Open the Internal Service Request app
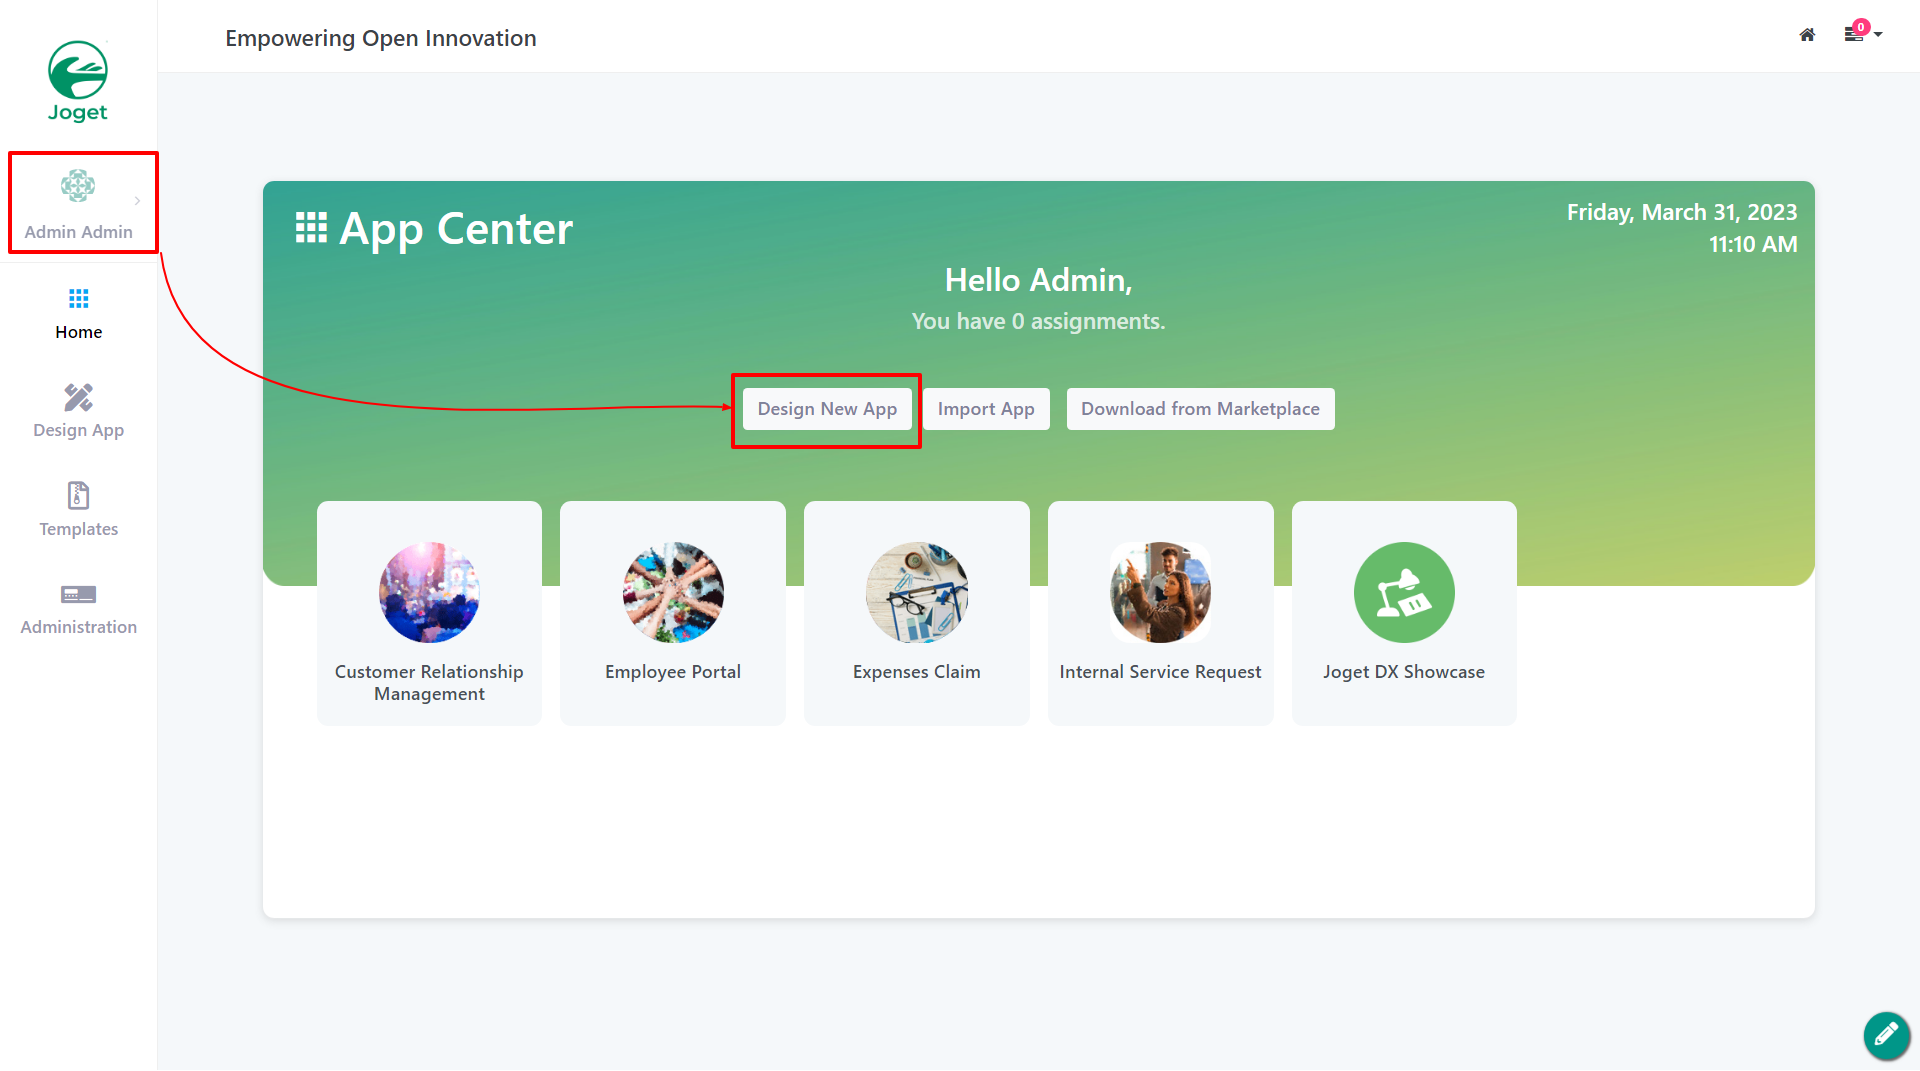1920x1071 pixels. tap(1161, 613)
